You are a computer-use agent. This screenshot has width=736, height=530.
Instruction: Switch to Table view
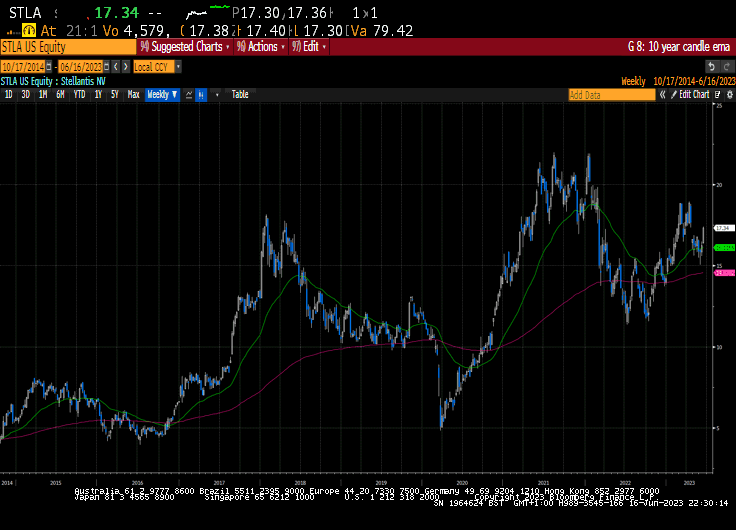240,94
